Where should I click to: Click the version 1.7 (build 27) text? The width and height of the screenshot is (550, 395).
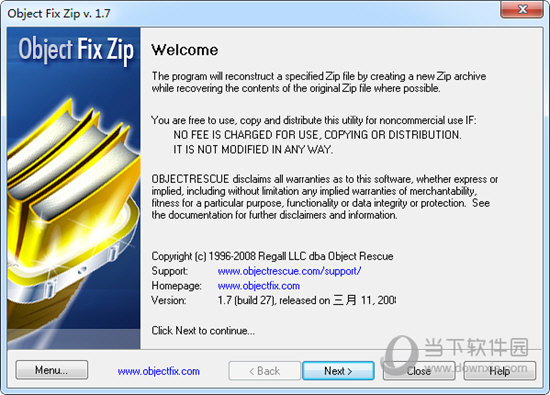[x=307, y=300]
